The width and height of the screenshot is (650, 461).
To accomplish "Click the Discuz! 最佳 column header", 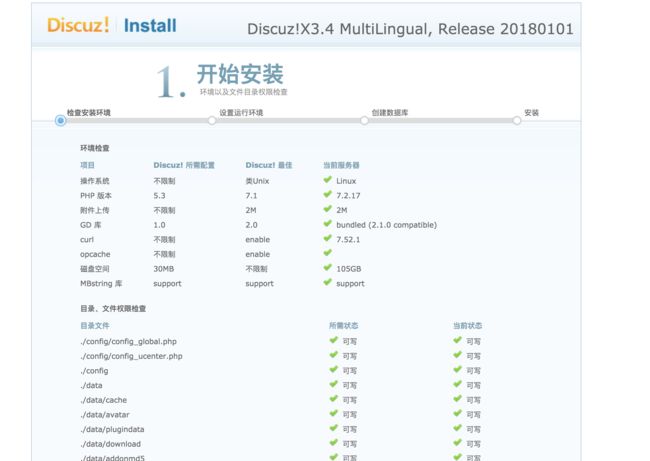I will click(269, 165).
